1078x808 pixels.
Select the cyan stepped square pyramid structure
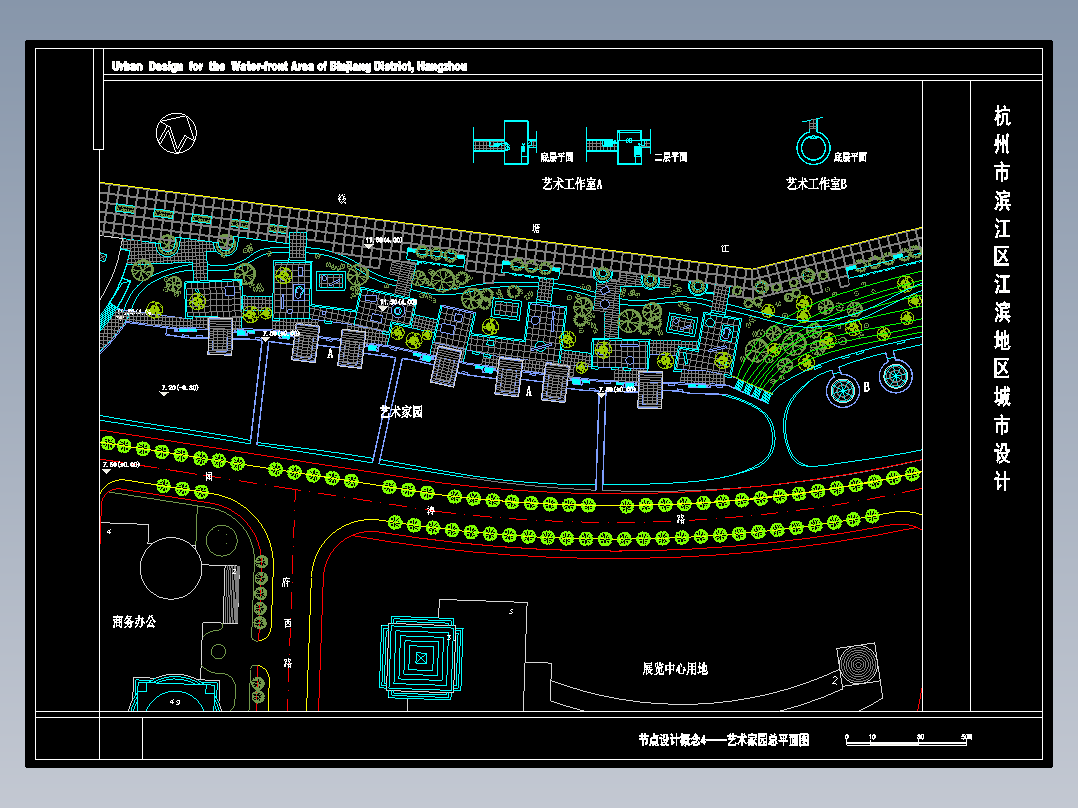tap(421, 657)
